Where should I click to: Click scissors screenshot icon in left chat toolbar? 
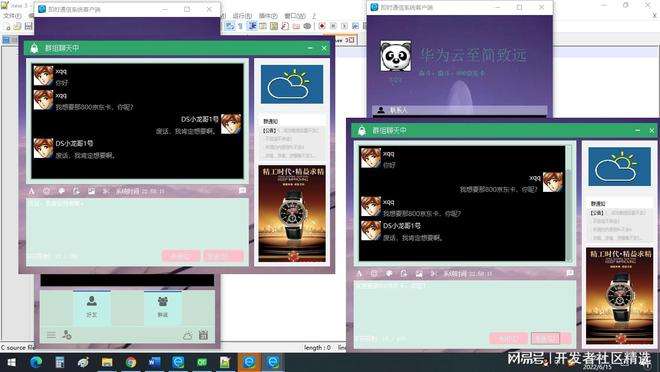pos(106,191)
